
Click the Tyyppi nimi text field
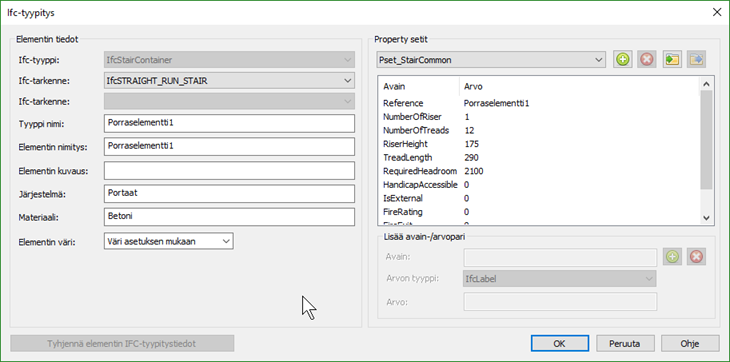coord(229,123)
